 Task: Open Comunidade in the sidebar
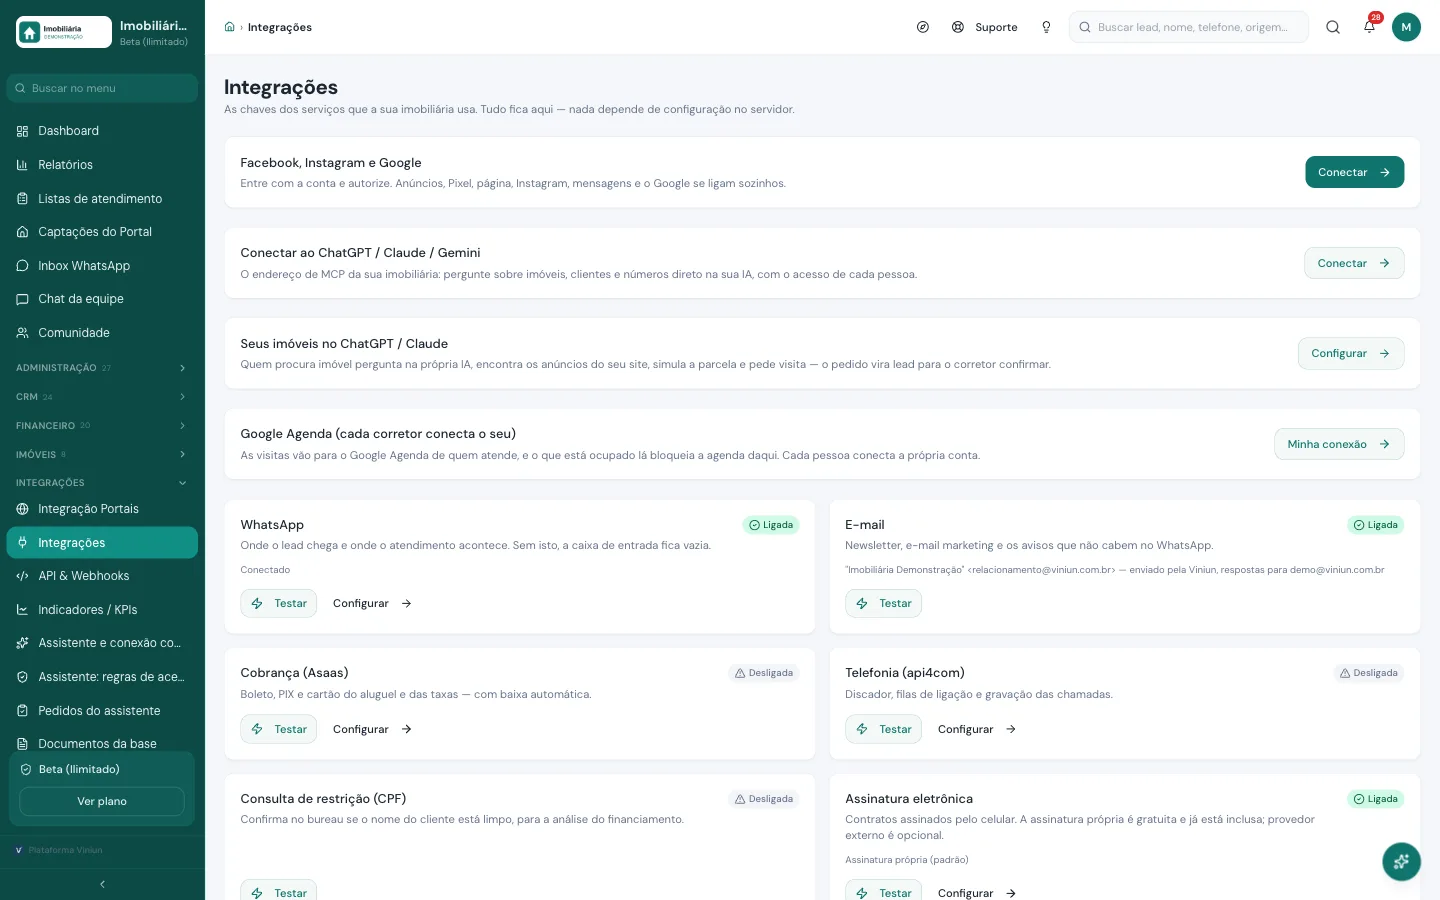102,333
